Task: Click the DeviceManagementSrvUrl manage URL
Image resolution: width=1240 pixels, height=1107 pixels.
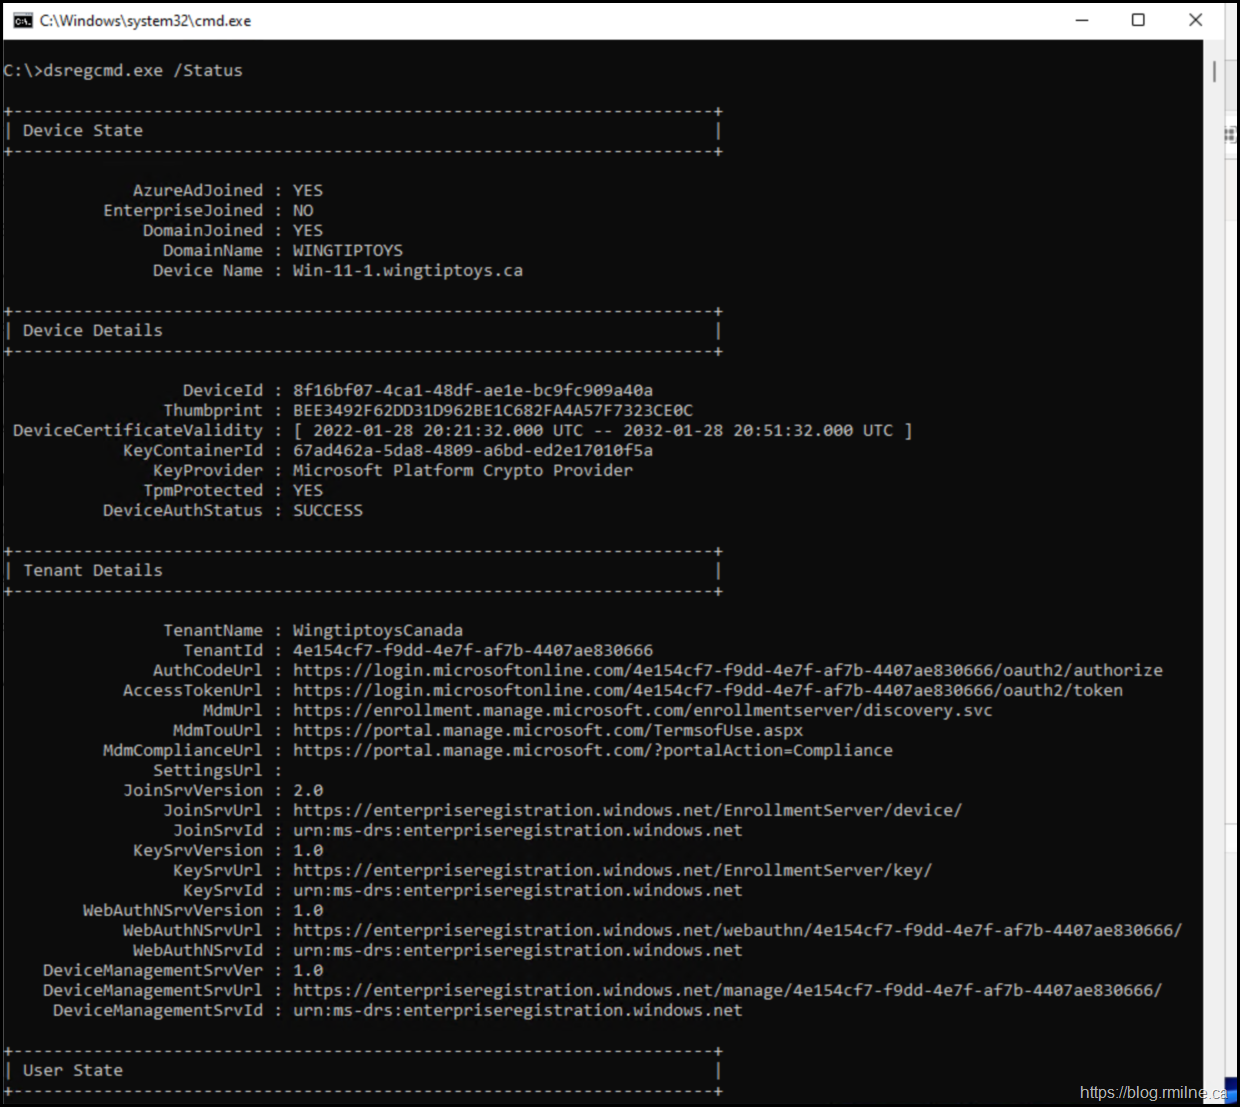Action: coord(727,991)
